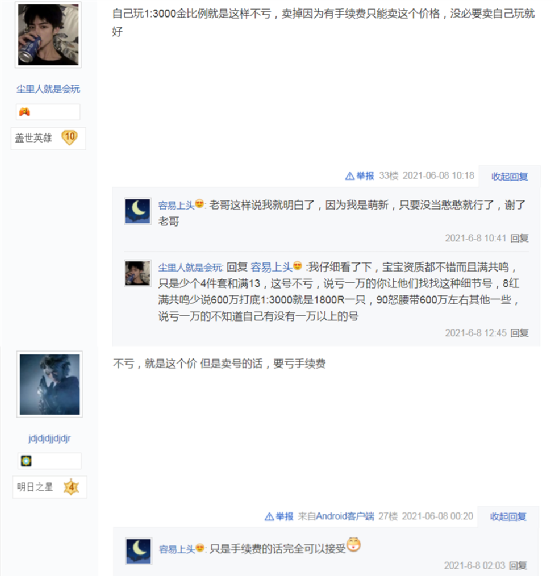Viewport: 553px width, 576px height.
Task: Open the game controller badge under 尘里人就是会玩
Action: [x=24, y=112]
